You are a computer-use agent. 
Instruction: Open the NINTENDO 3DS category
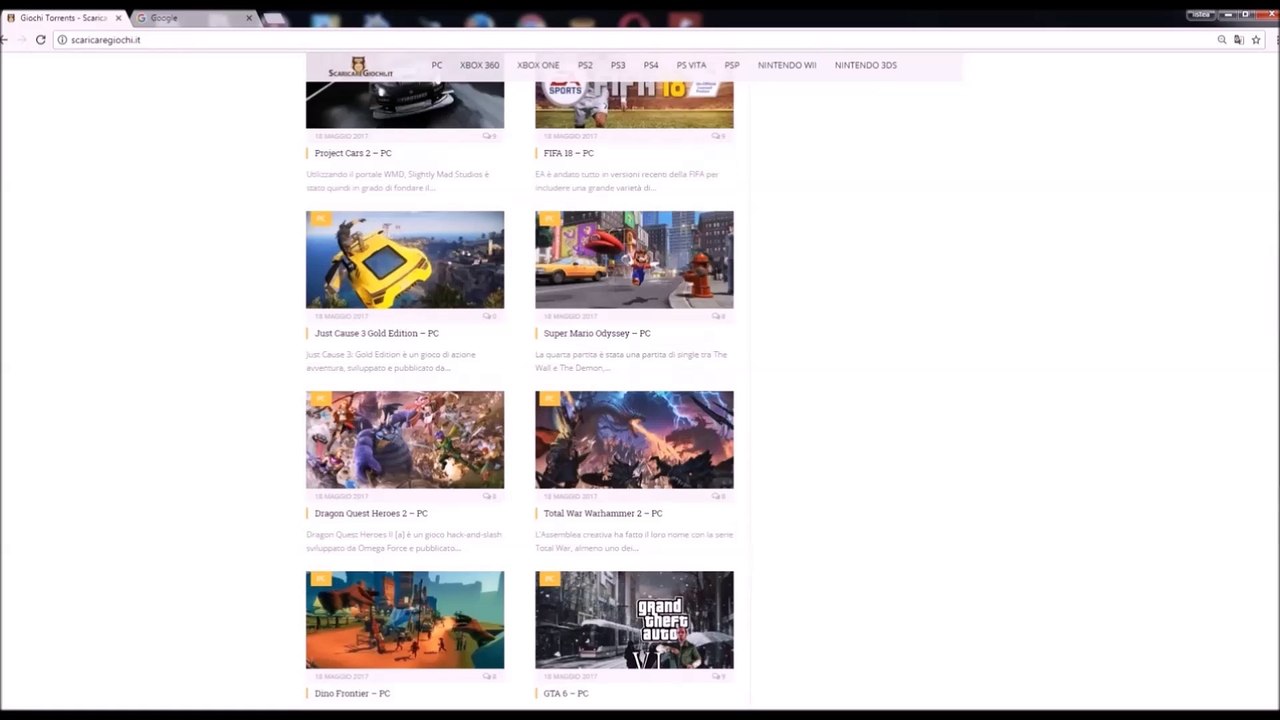pyautogui.click(x=866, y=65)
